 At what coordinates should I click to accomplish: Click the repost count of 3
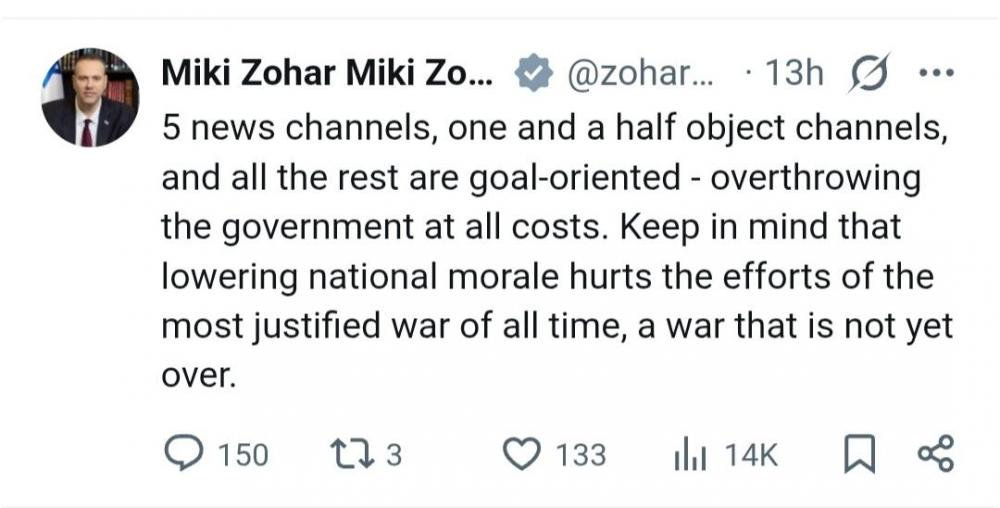pos(393,456)
